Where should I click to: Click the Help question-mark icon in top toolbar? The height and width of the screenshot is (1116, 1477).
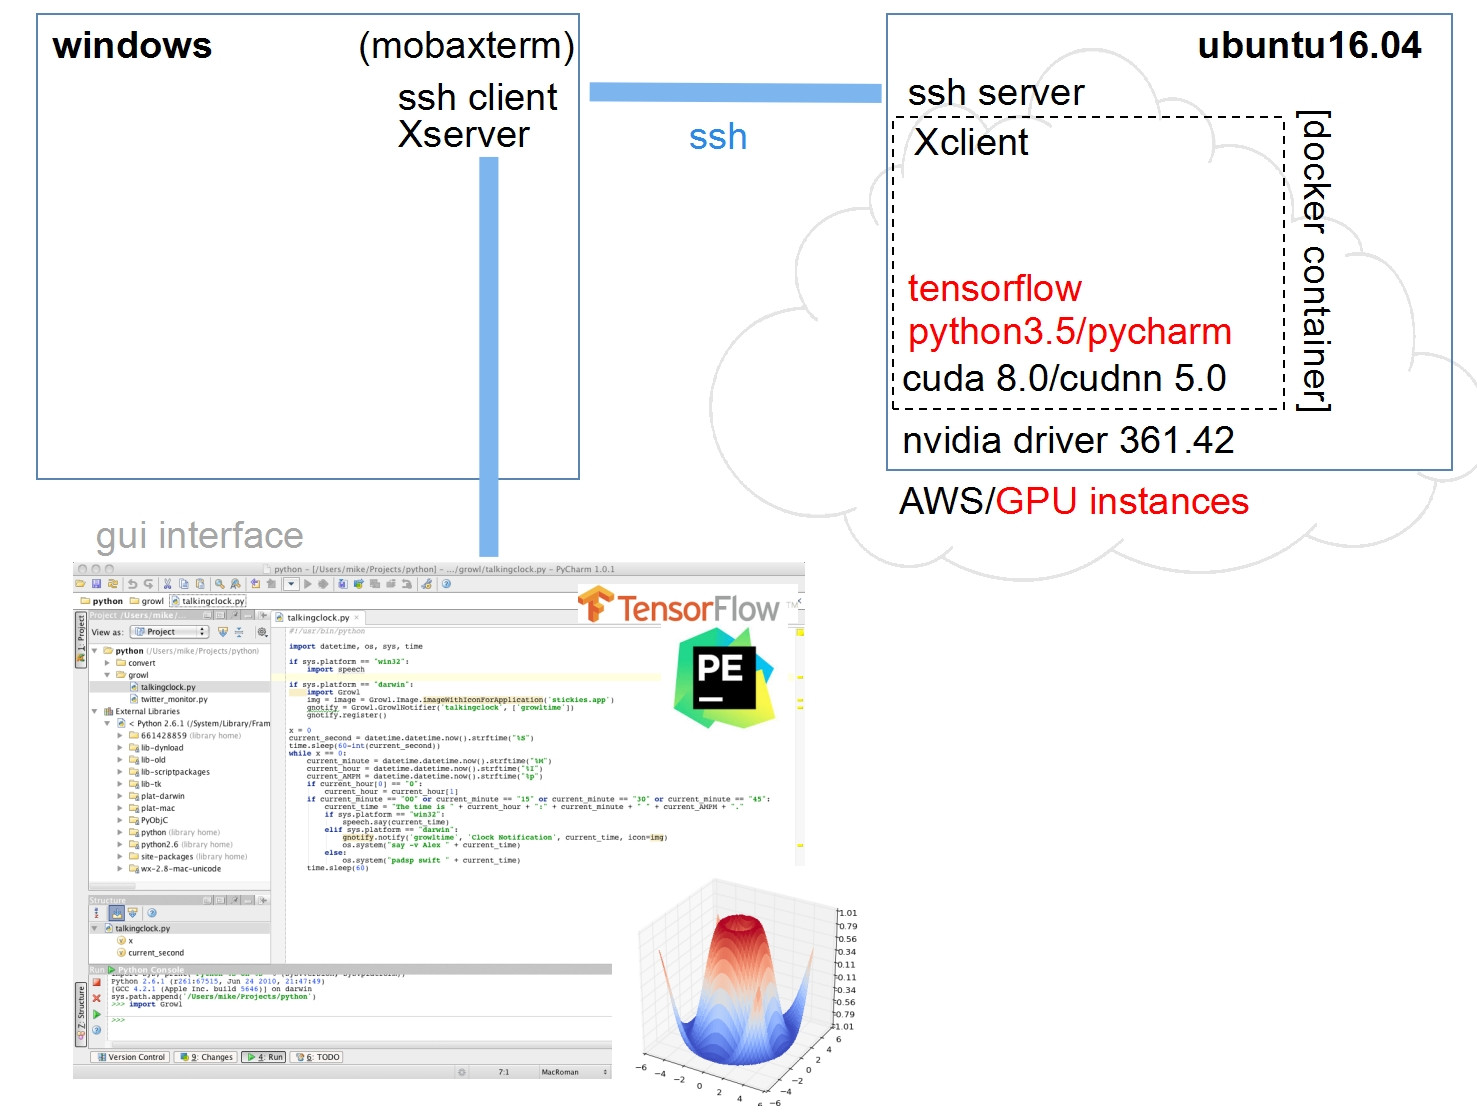446,584
